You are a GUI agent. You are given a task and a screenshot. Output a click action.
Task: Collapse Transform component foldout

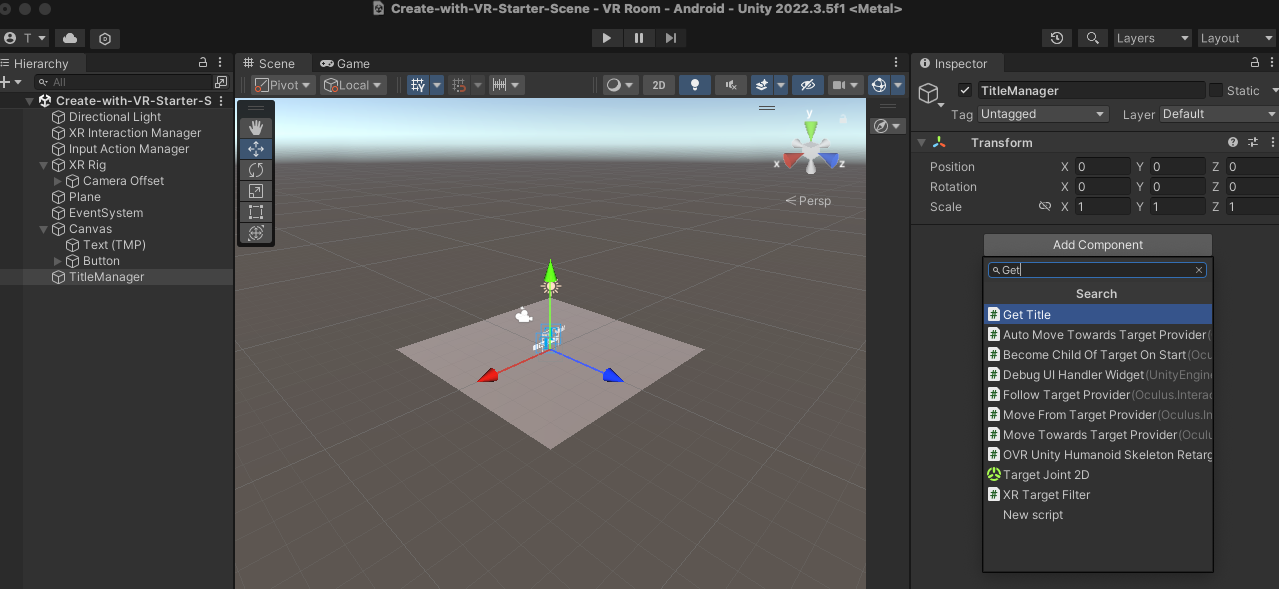921,142
